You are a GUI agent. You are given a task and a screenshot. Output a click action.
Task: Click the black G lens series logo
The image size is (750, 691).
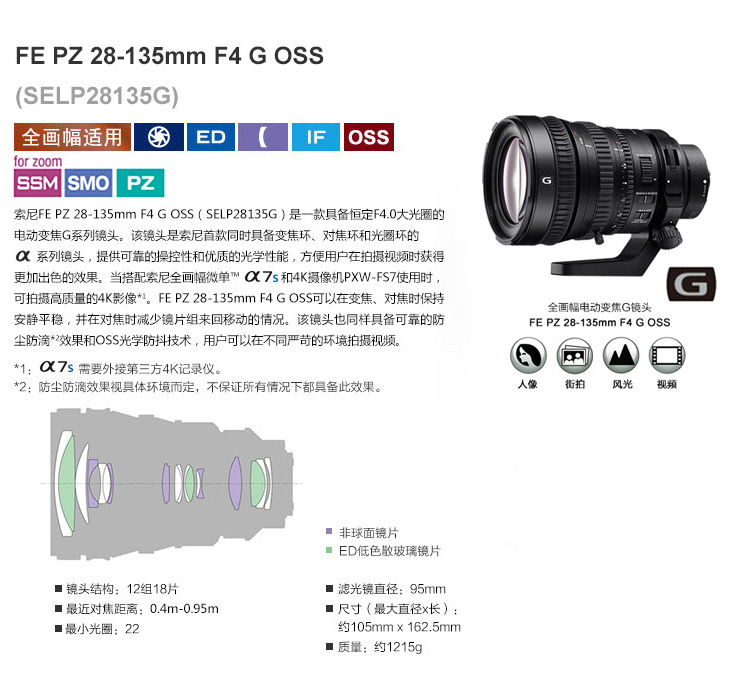pos(691,284)
